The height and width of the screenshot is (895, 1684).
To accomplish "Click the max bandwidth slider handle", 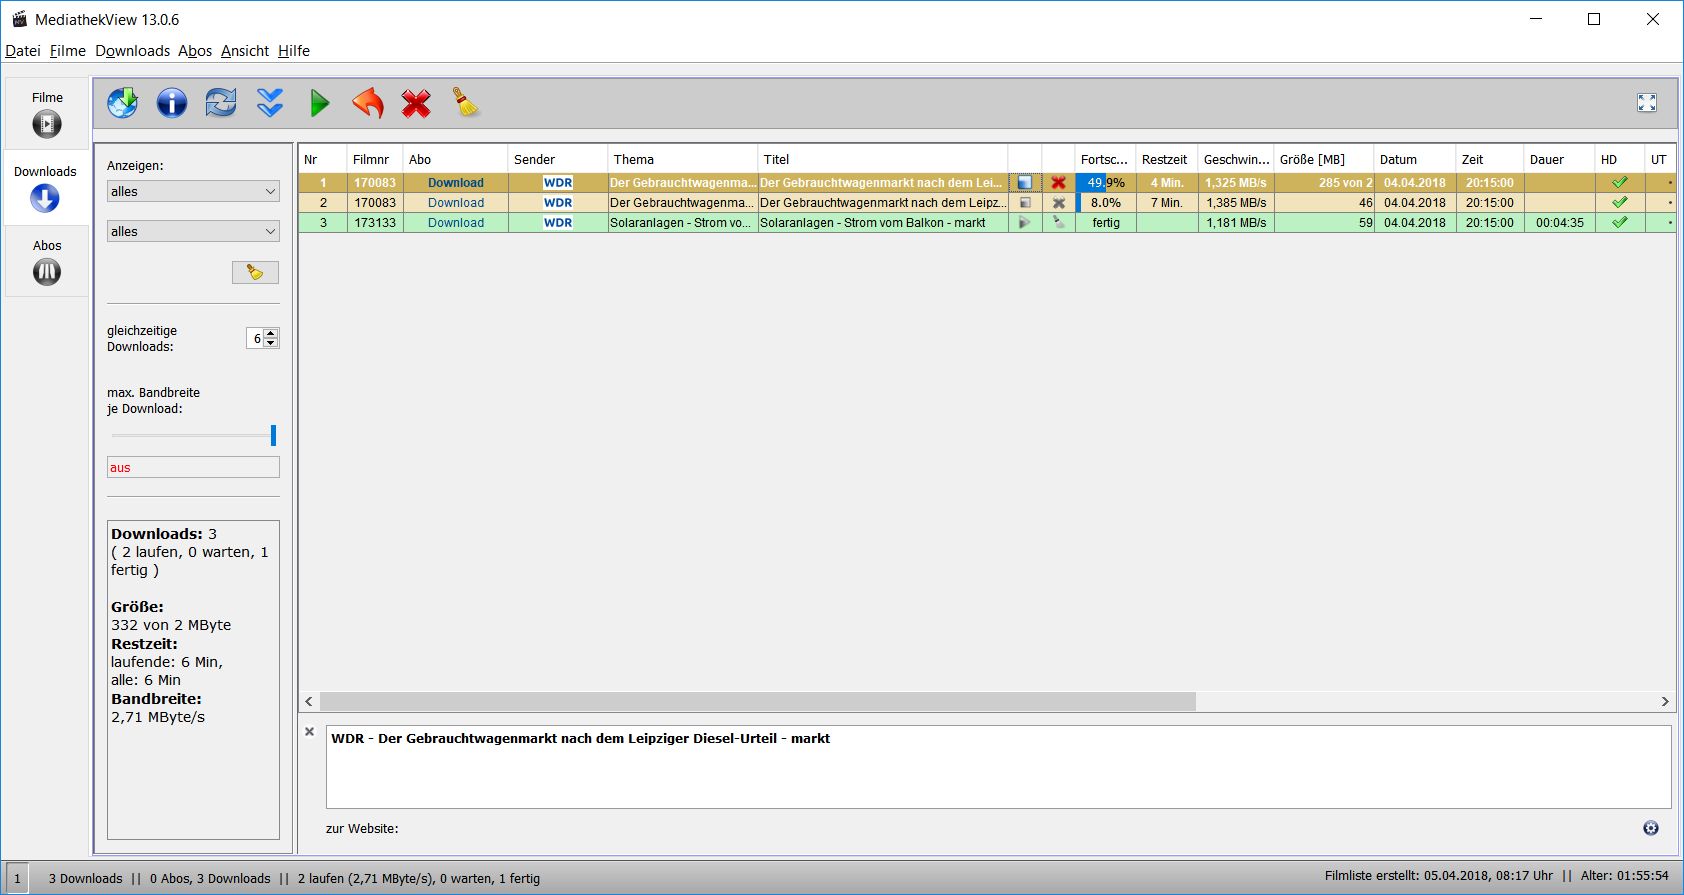I will coord(273,435).
